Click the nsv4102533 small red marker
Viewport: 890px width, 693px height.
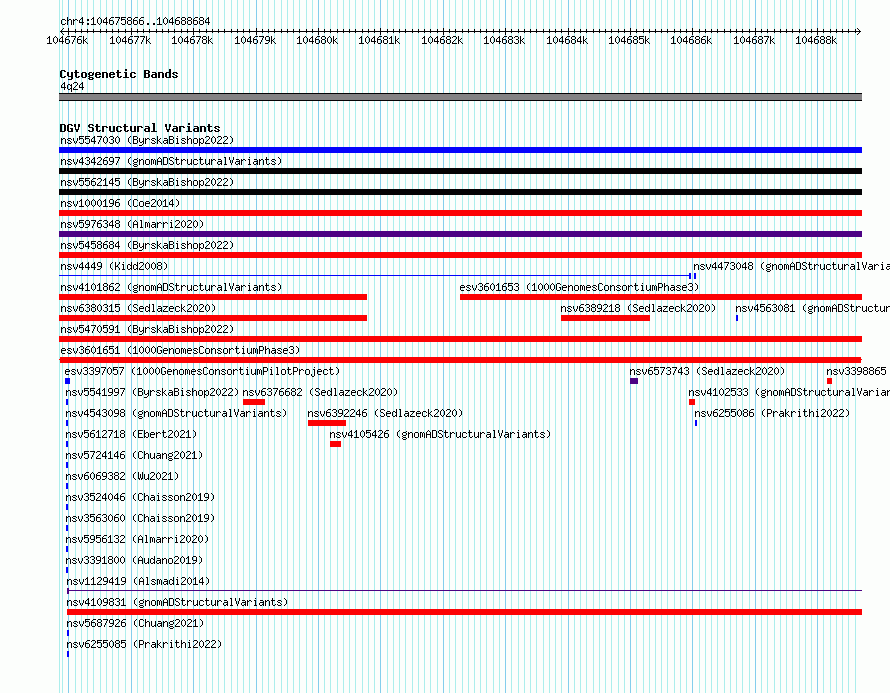(692, 402)
